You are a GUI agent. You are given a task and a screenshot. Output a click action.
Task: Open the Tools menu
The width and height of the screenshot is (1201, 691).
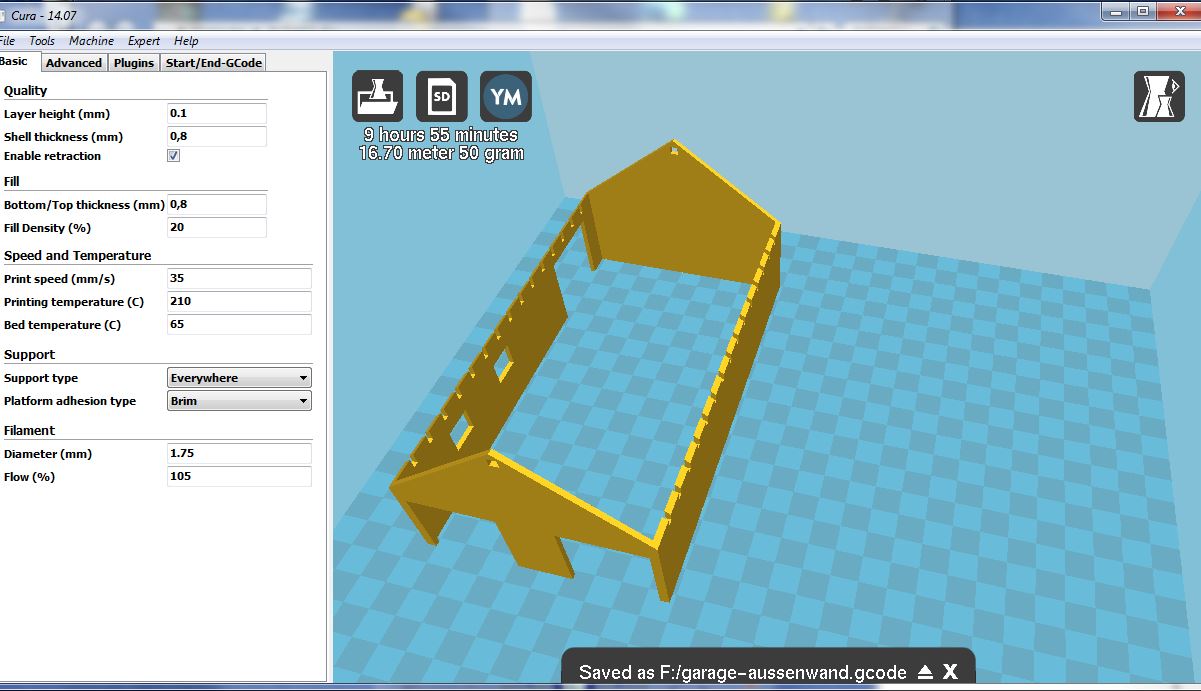tap(42, 41)
